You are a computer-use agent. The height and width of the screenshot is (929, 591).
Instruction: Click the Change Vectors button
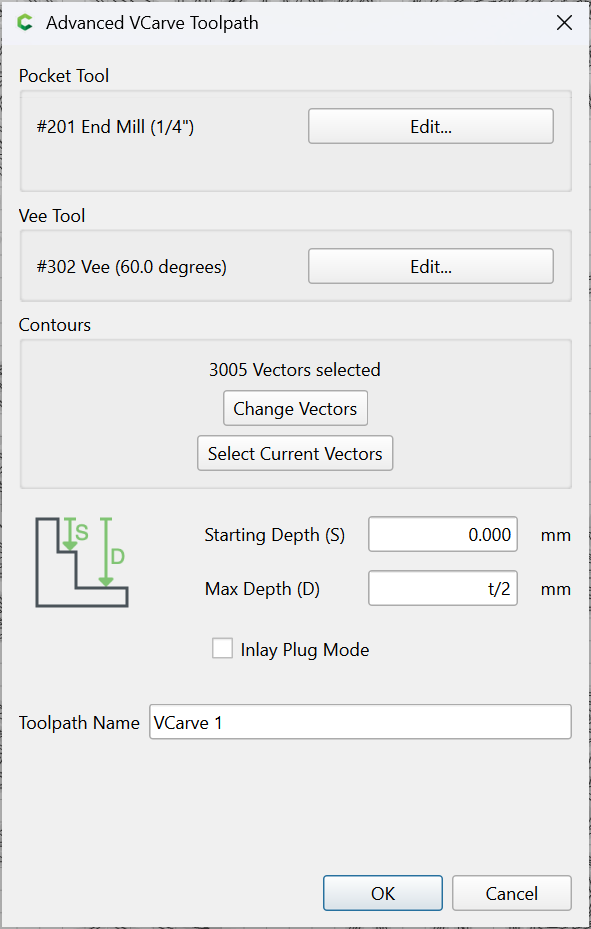[x=295, y=408]
